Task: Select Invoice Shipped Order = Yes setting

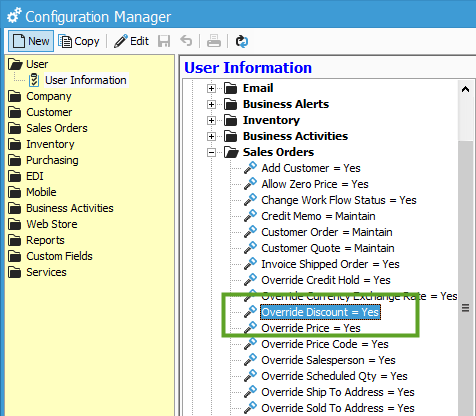Action: tap(330, 264)
